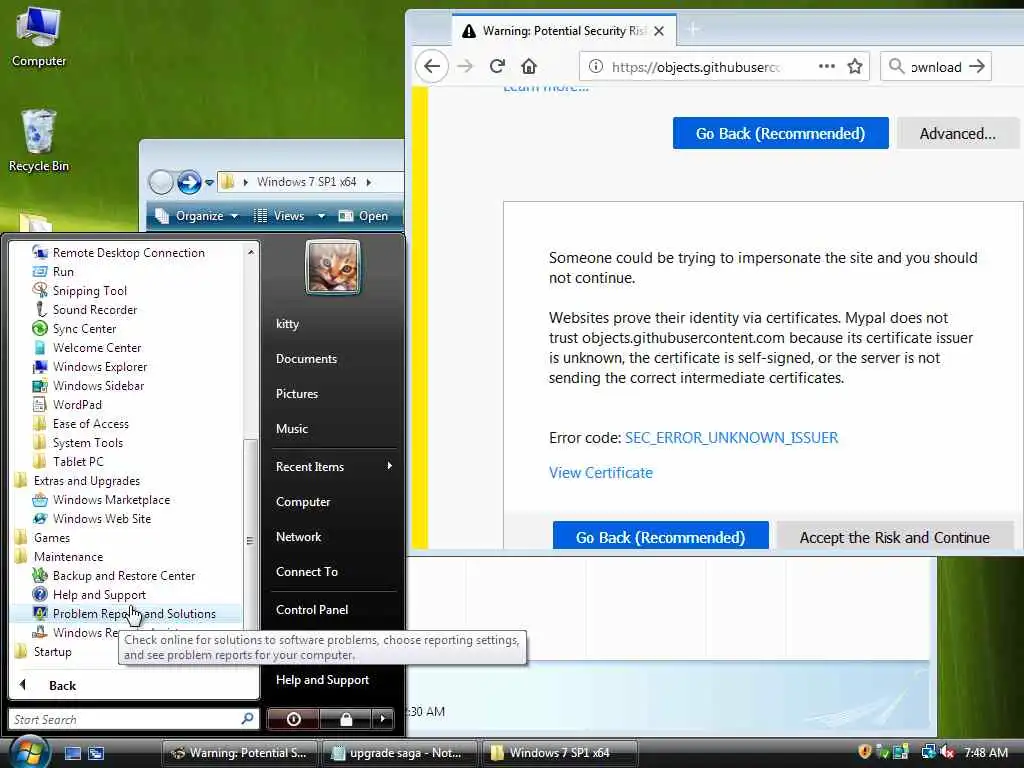
Task: Show Recent Items submenu
Action: pyautogui.click(x=334, y=466)
